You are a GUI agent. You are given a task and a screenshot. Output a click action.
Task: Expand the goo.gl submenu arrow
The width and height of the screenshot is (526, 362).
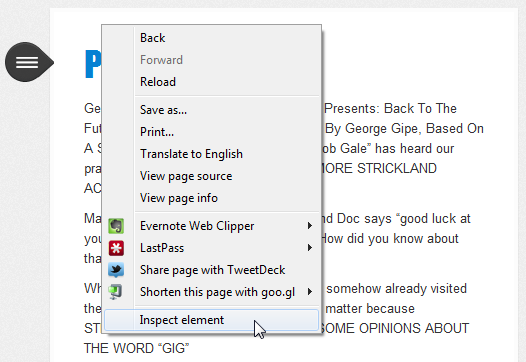(310, 292)
